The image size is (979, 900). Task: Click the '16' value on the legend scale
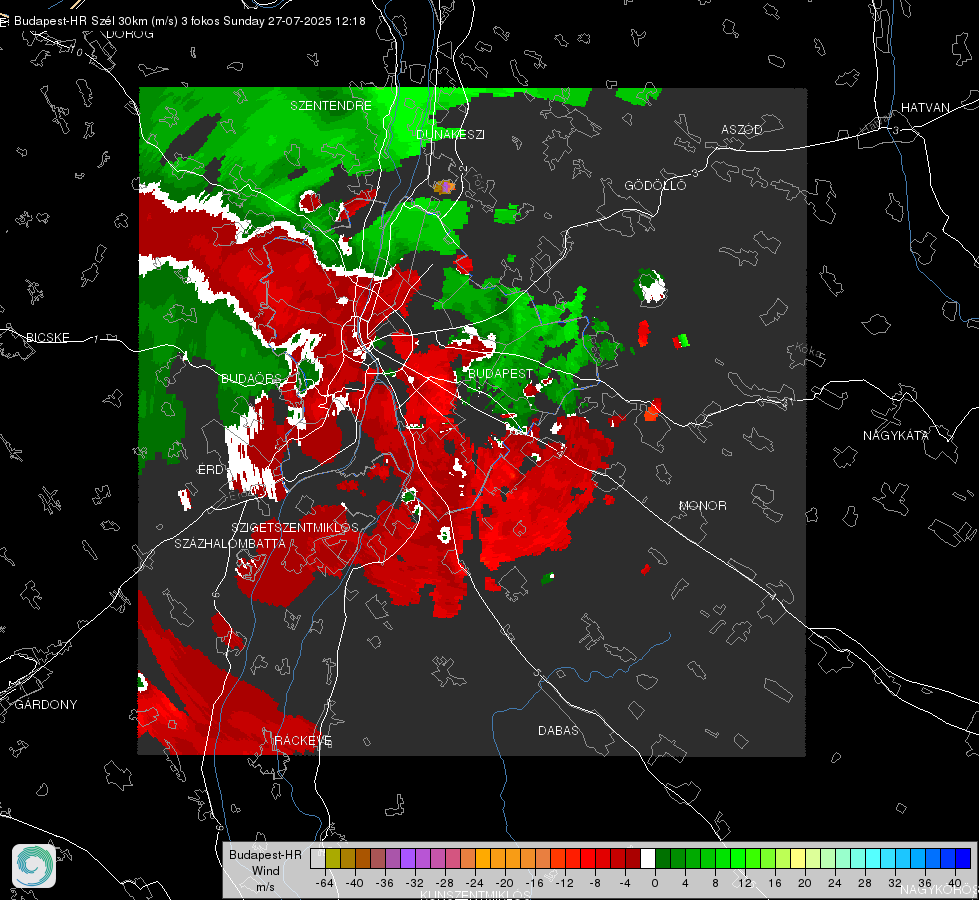(775, 883)
